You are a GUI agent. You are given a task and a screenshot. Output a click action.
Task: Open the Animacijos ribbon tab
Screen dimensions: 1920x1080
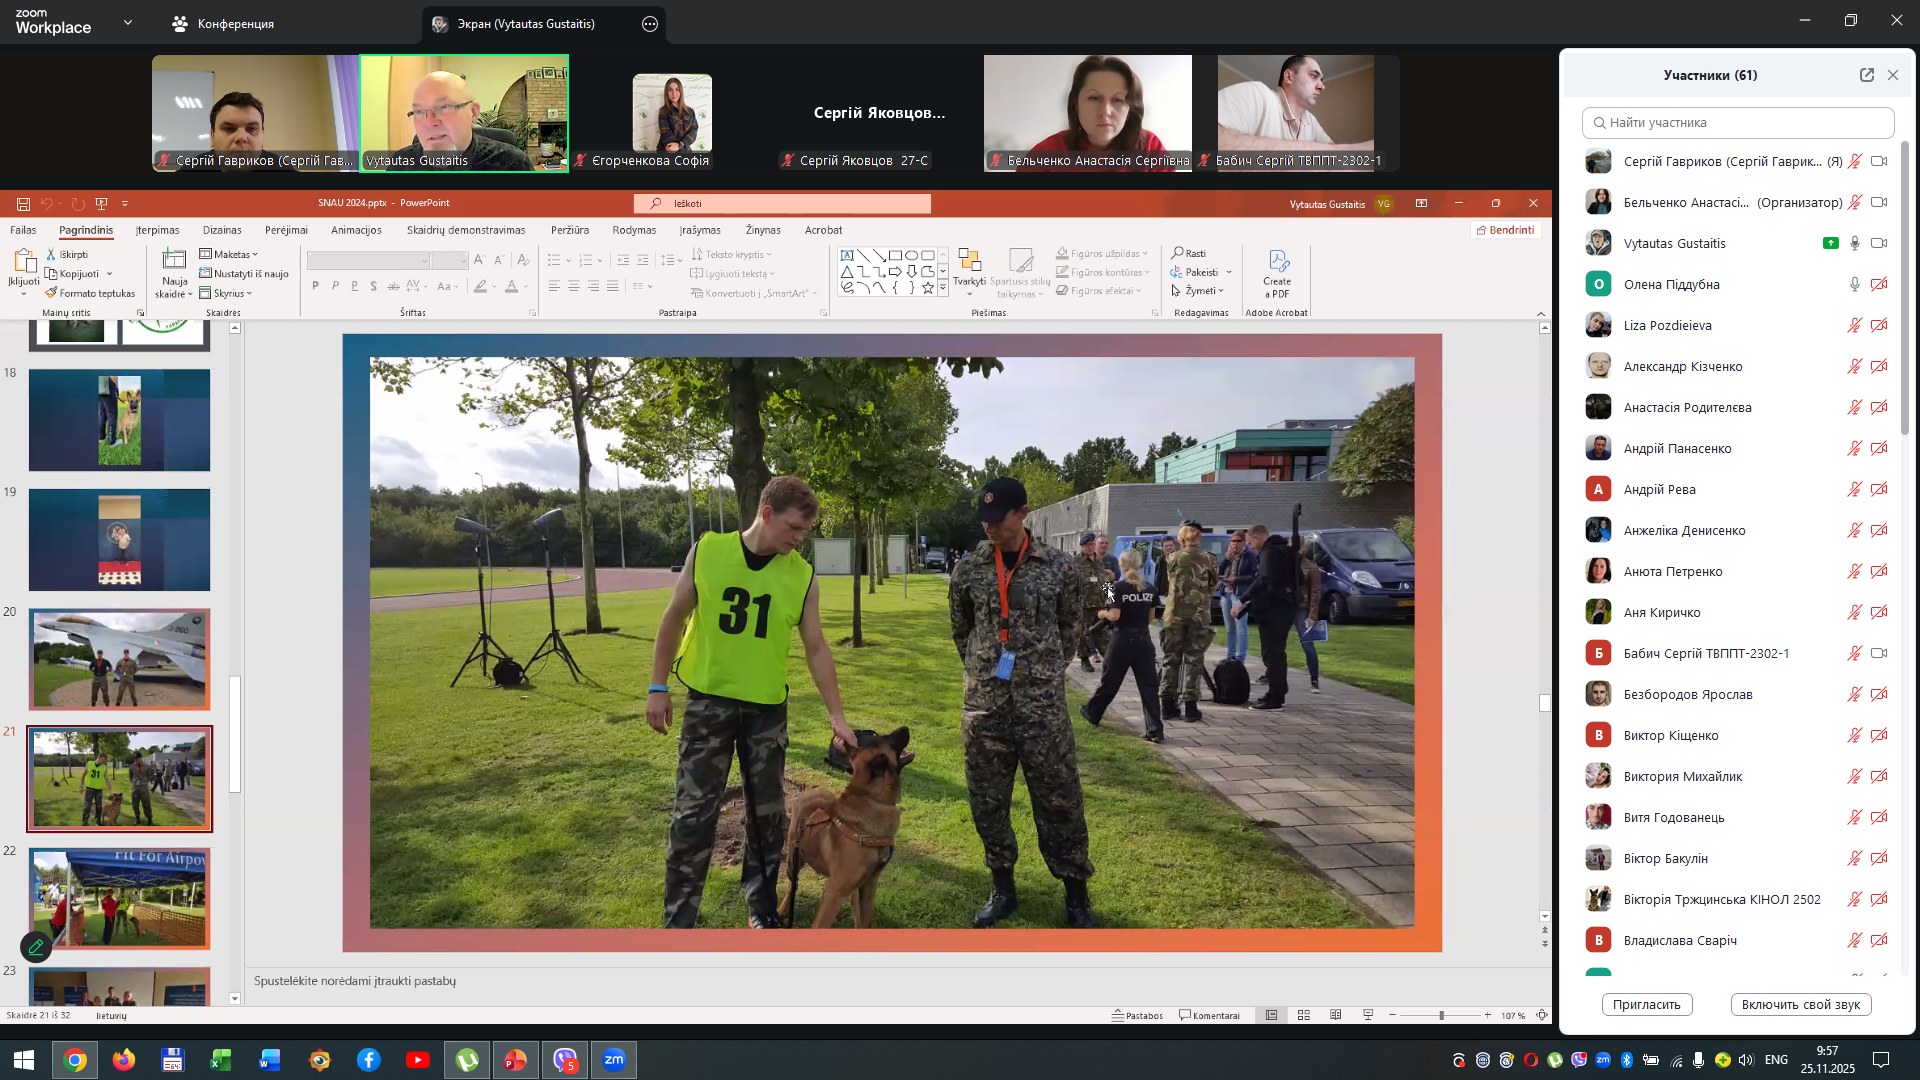pos(356,230)
